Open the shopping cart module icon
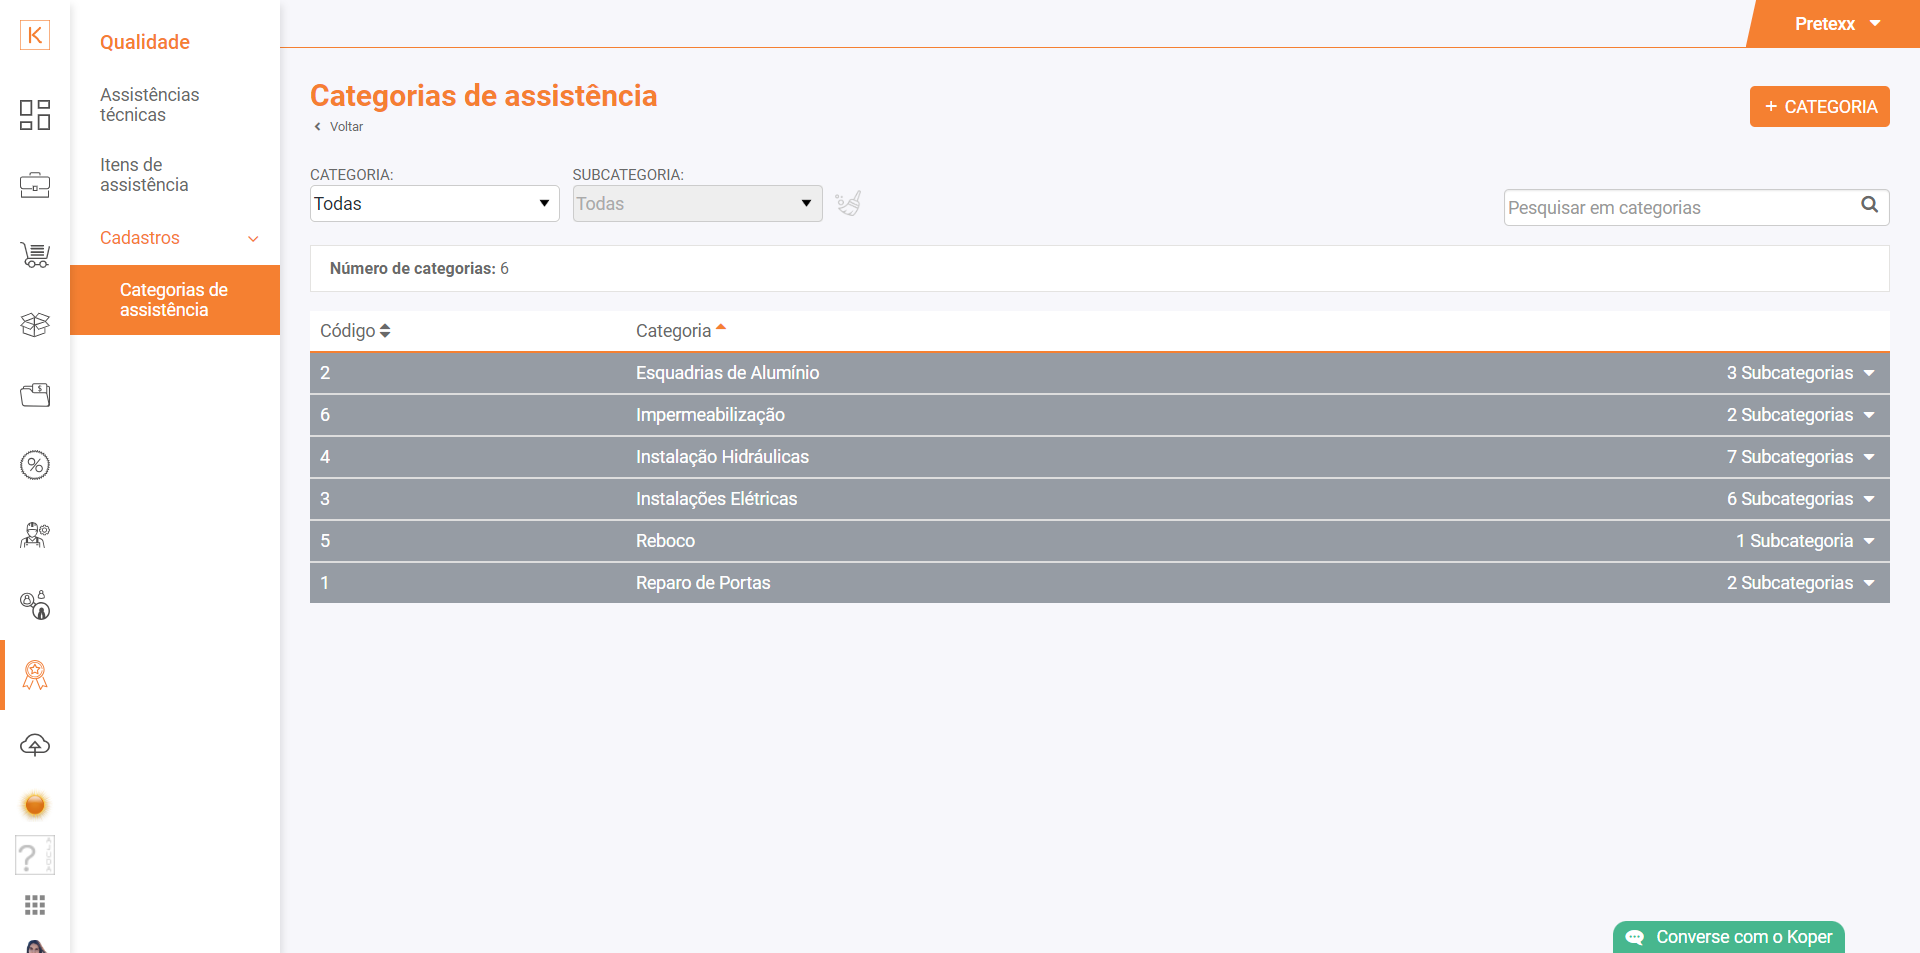Viewport: 1920px width, 953px height. pyautogui.click(x=35, y=255)
